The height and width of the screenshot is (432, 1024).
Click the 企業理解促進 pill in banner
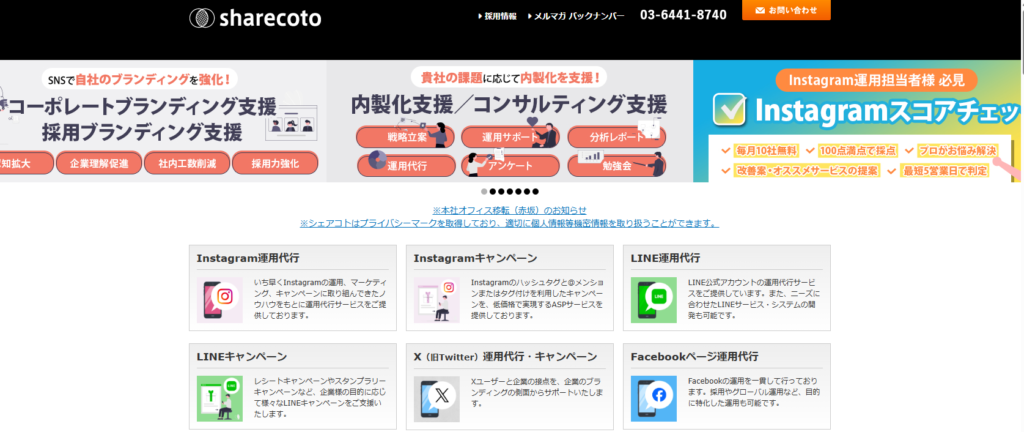point(99,163)
